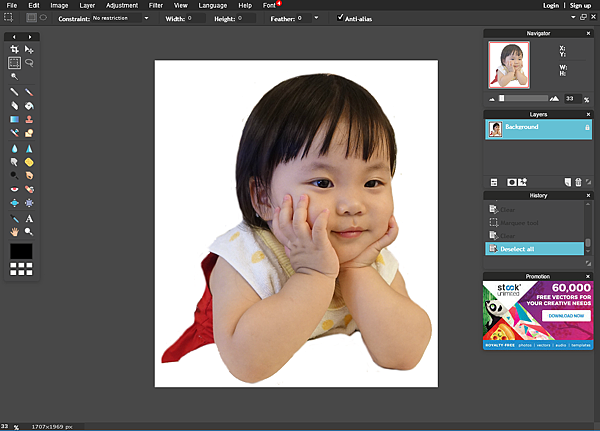Unlock the Background layer lock icon
This screenshot has height=431, width=600.
pyautogui.click(x=587, y=127)
